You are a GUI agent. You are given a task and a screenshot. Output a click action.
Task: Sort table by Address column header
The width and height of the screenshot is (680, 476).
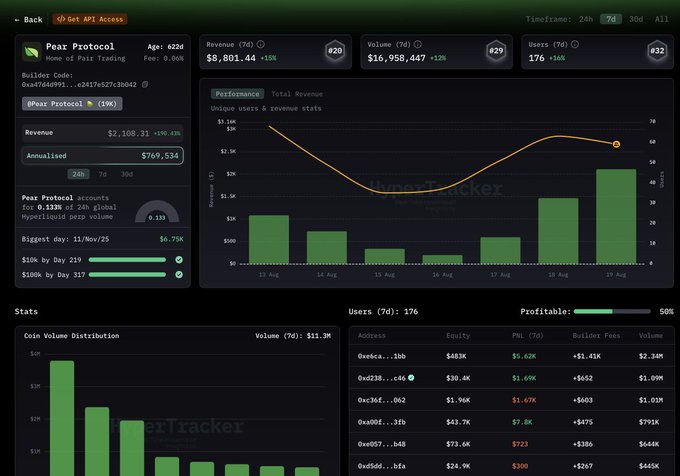[x=372, y=336]
